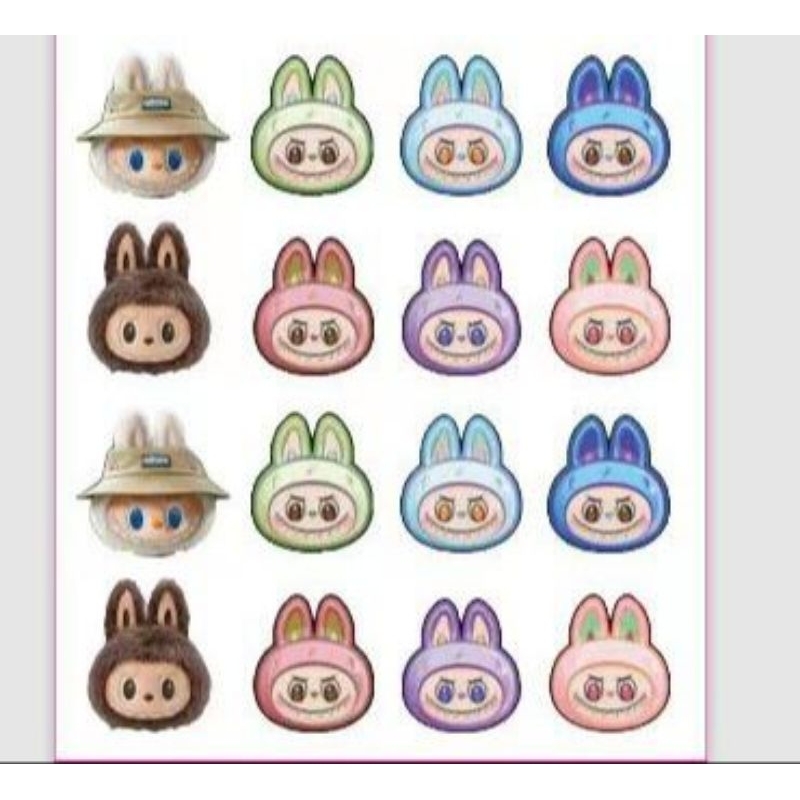Image resolution: width=800 pixels, height=800 pixels.
Task: Pick the dark blue bunny sticker in first row
Action: click(x=609, y=125)
